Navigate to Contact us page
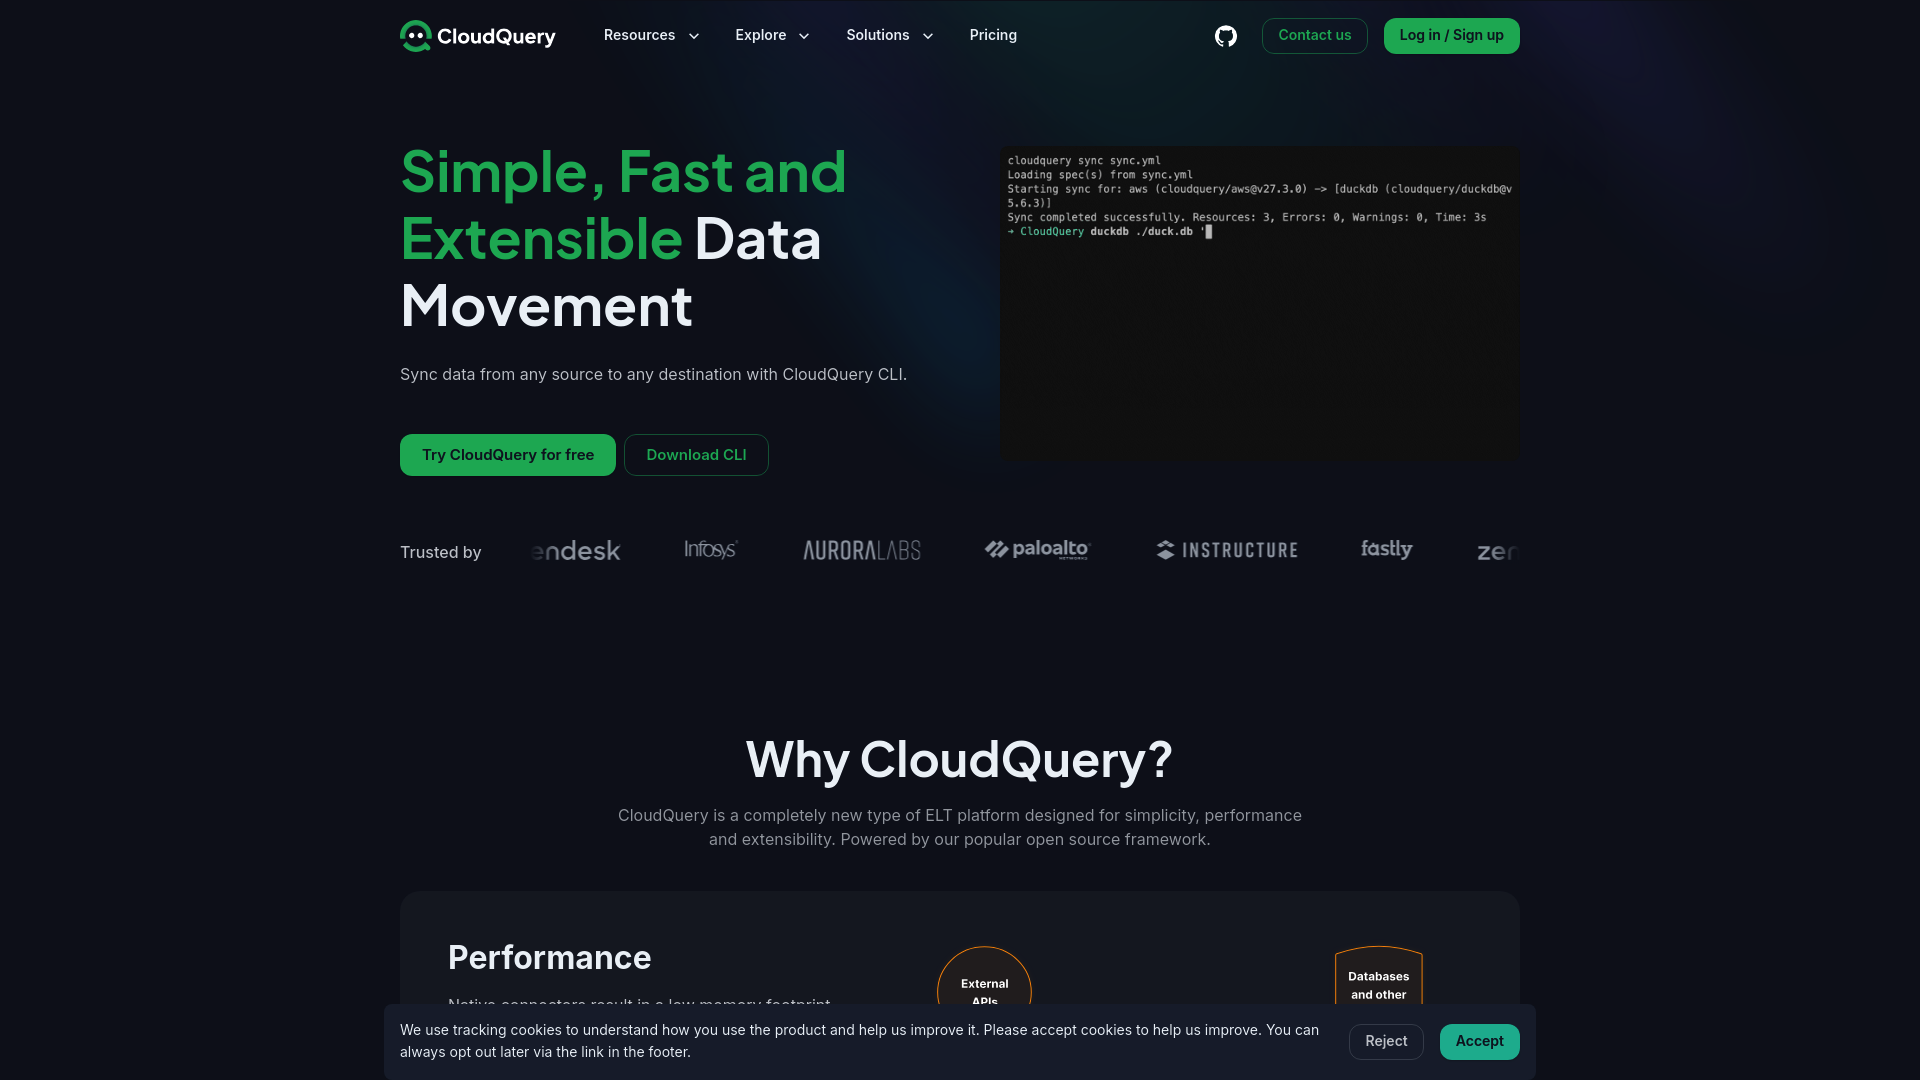Screen dimensions: 1920x1080 (1315, 36)
